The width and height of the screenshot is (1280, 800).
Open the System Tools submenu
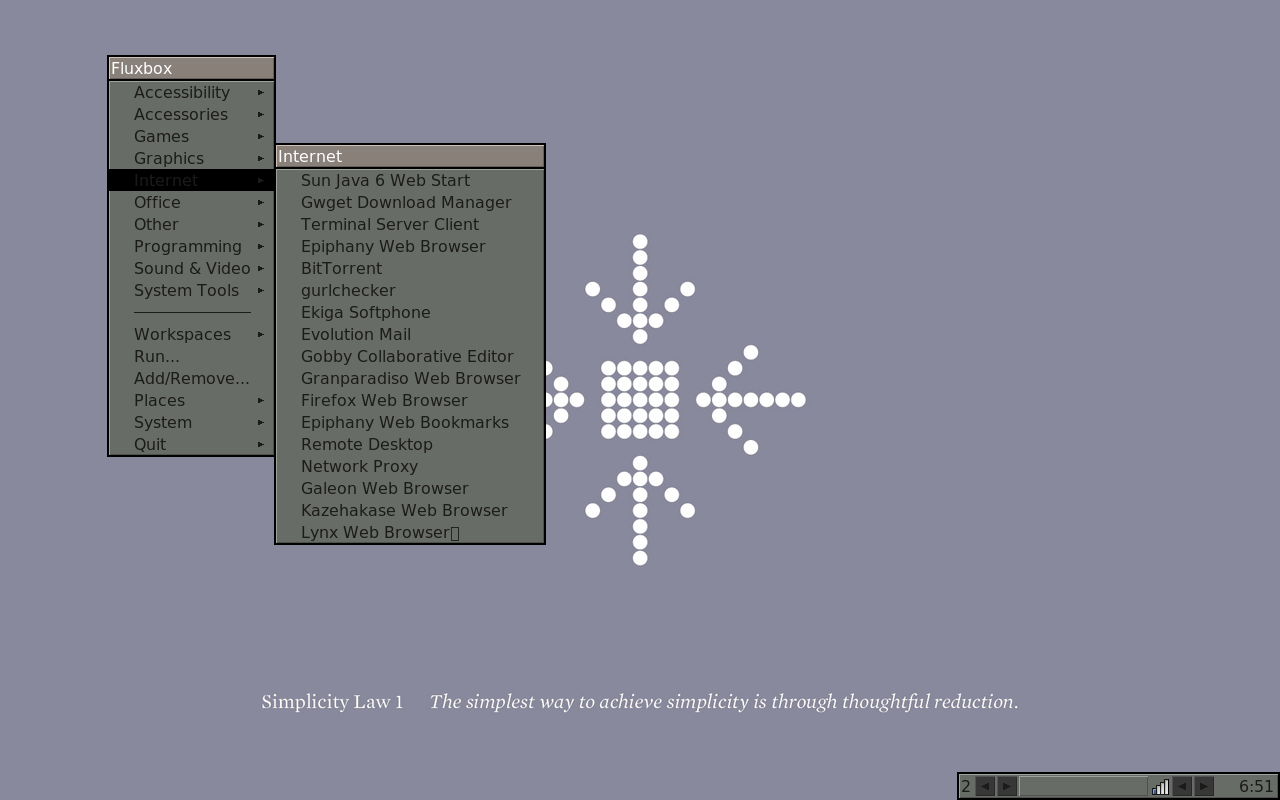191,290
